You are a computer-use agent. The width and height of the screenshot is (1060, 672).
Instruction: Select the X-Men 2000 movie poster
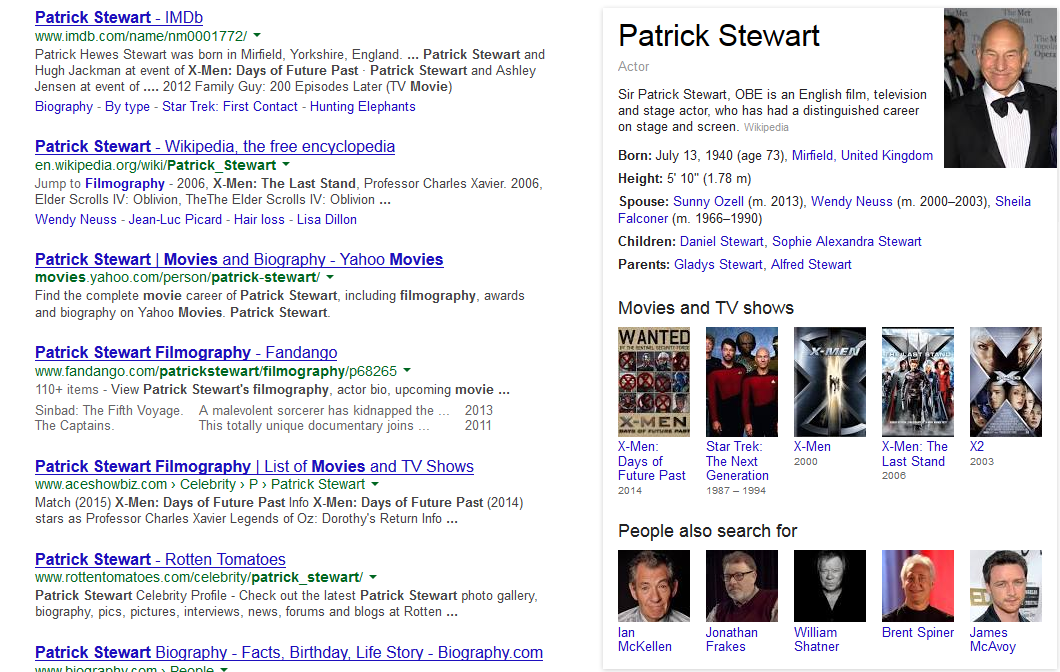click(x=829, y=382)
